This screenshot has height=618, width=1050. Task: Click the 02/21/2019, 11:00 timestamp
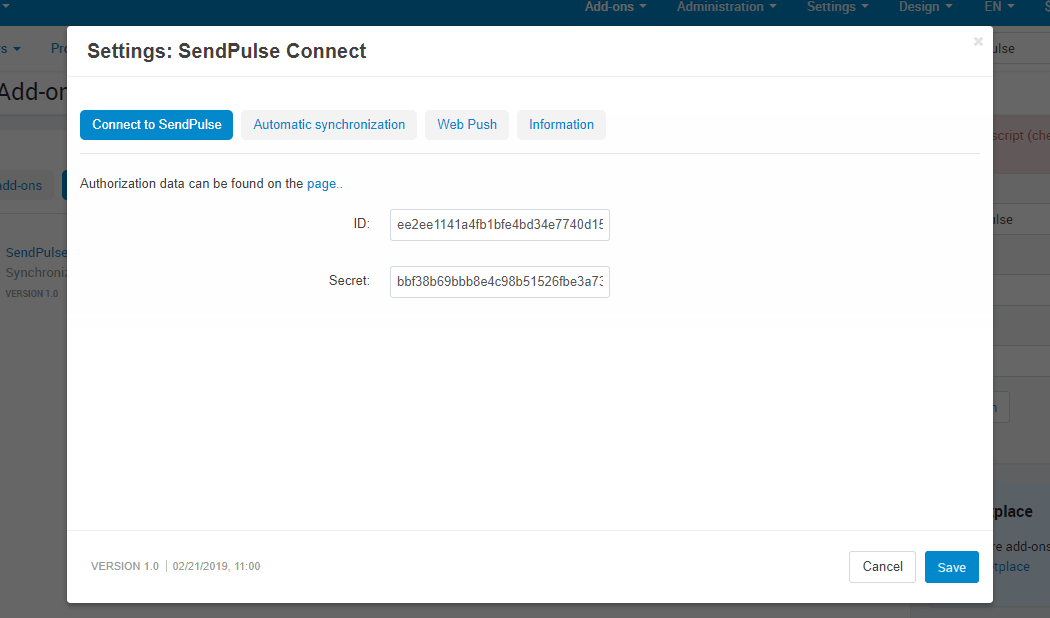216,566
